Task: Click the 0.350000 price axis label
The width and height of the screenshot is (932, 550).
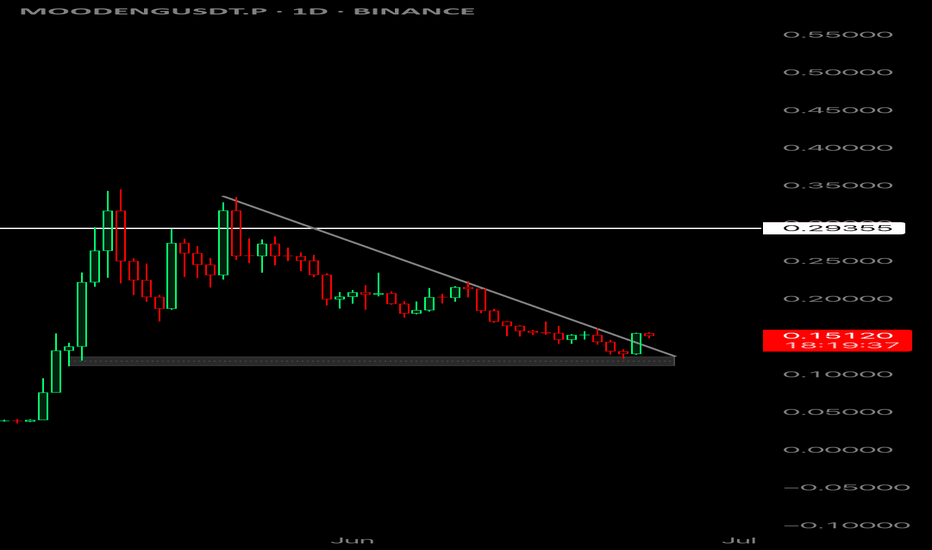Action: pyautogui.click(x=837, y=186)
